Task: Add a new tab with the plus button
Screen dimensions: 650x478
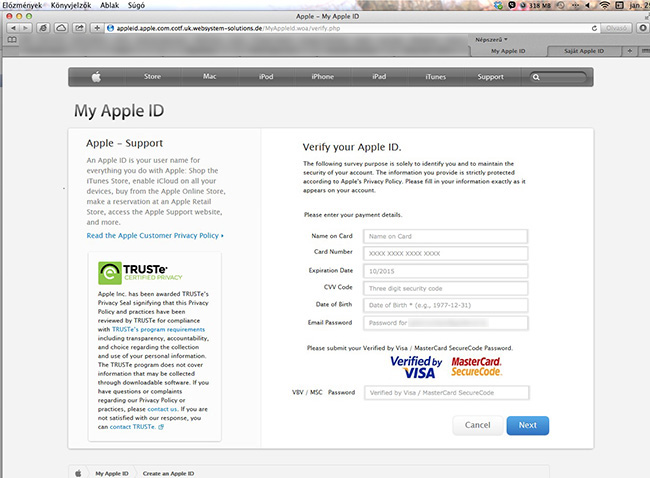Action: (630, 51)
